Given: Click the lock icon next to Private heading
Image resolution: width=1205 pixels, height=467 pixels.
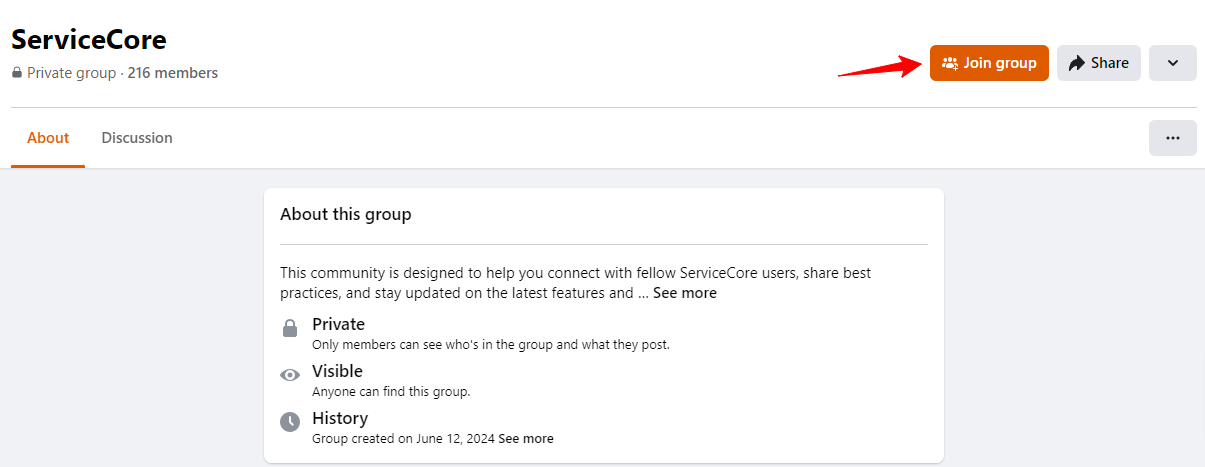Looking at the screenshot, I should point(290,328).
